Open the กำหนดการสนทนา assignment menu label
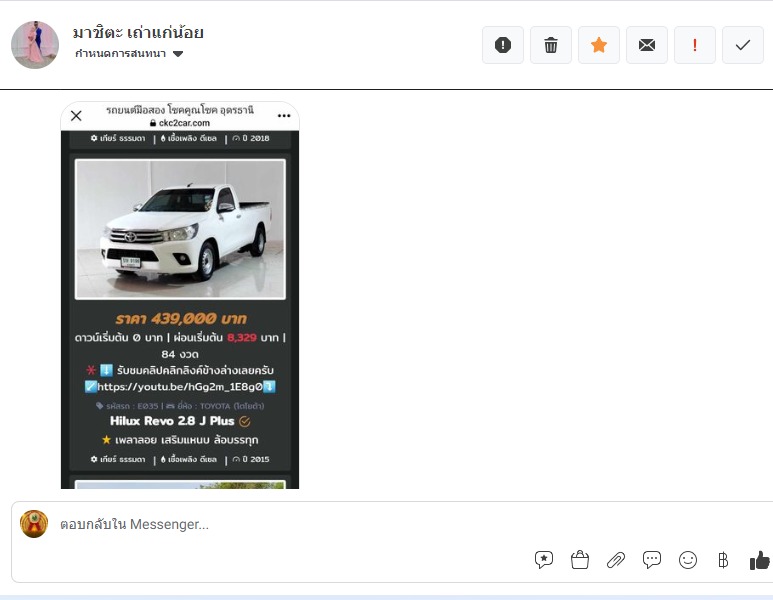This screenshot has width=773, height=600. [122, 54]
